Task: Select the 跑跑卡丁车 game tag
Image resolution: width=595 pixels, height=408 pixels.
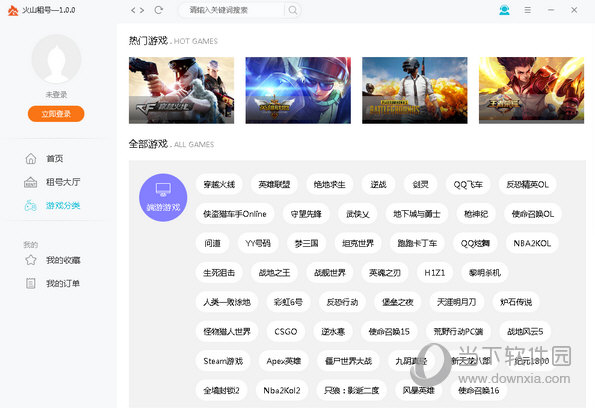Action: tap(417, 243)
